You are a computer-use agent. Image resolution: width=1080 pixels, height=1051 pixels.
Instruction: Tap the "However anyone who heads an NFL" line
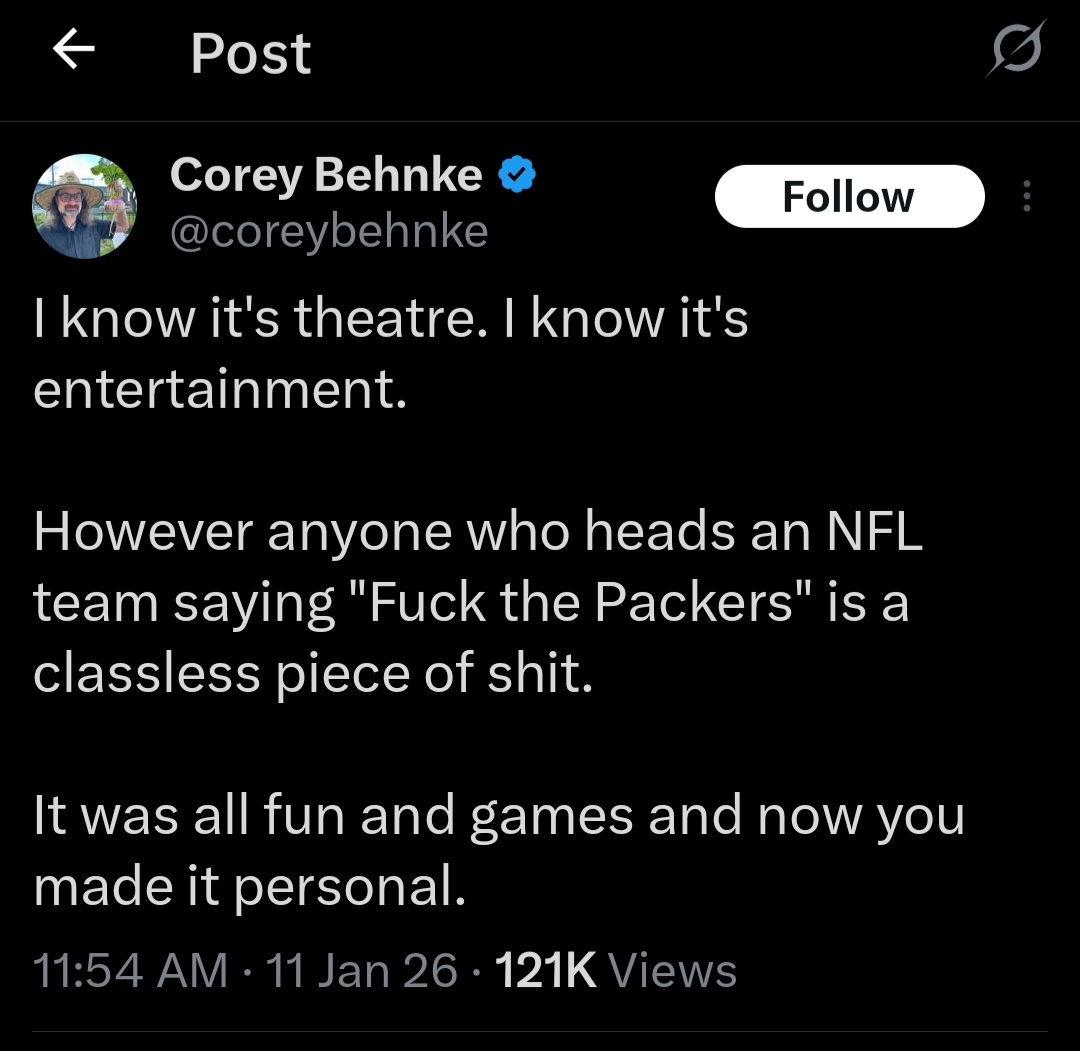tap(477, 531)
